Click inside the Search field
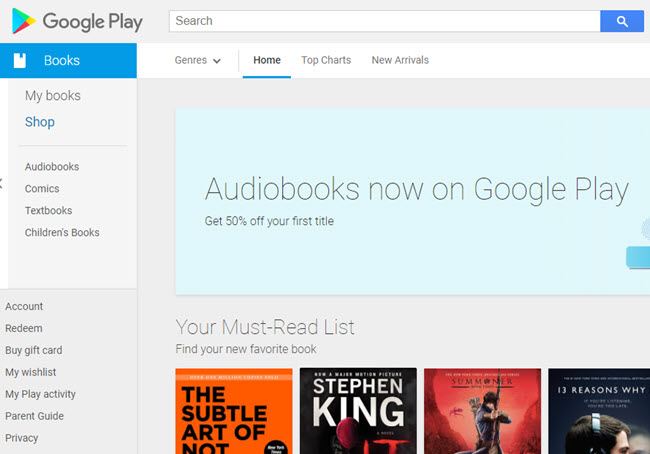This screenshot has width=650, height=454. point(384,21)
